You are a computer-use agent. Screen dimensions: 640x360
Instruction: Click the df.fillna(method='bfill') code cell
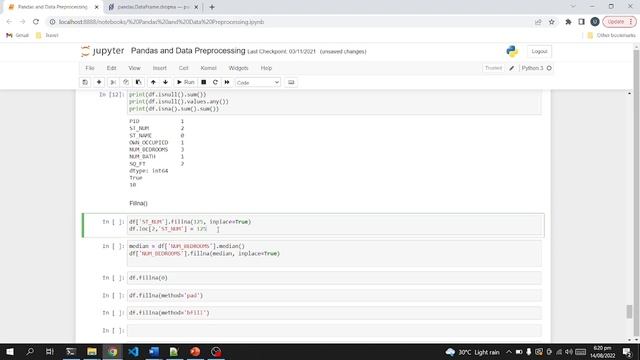(x=334, y=313)
